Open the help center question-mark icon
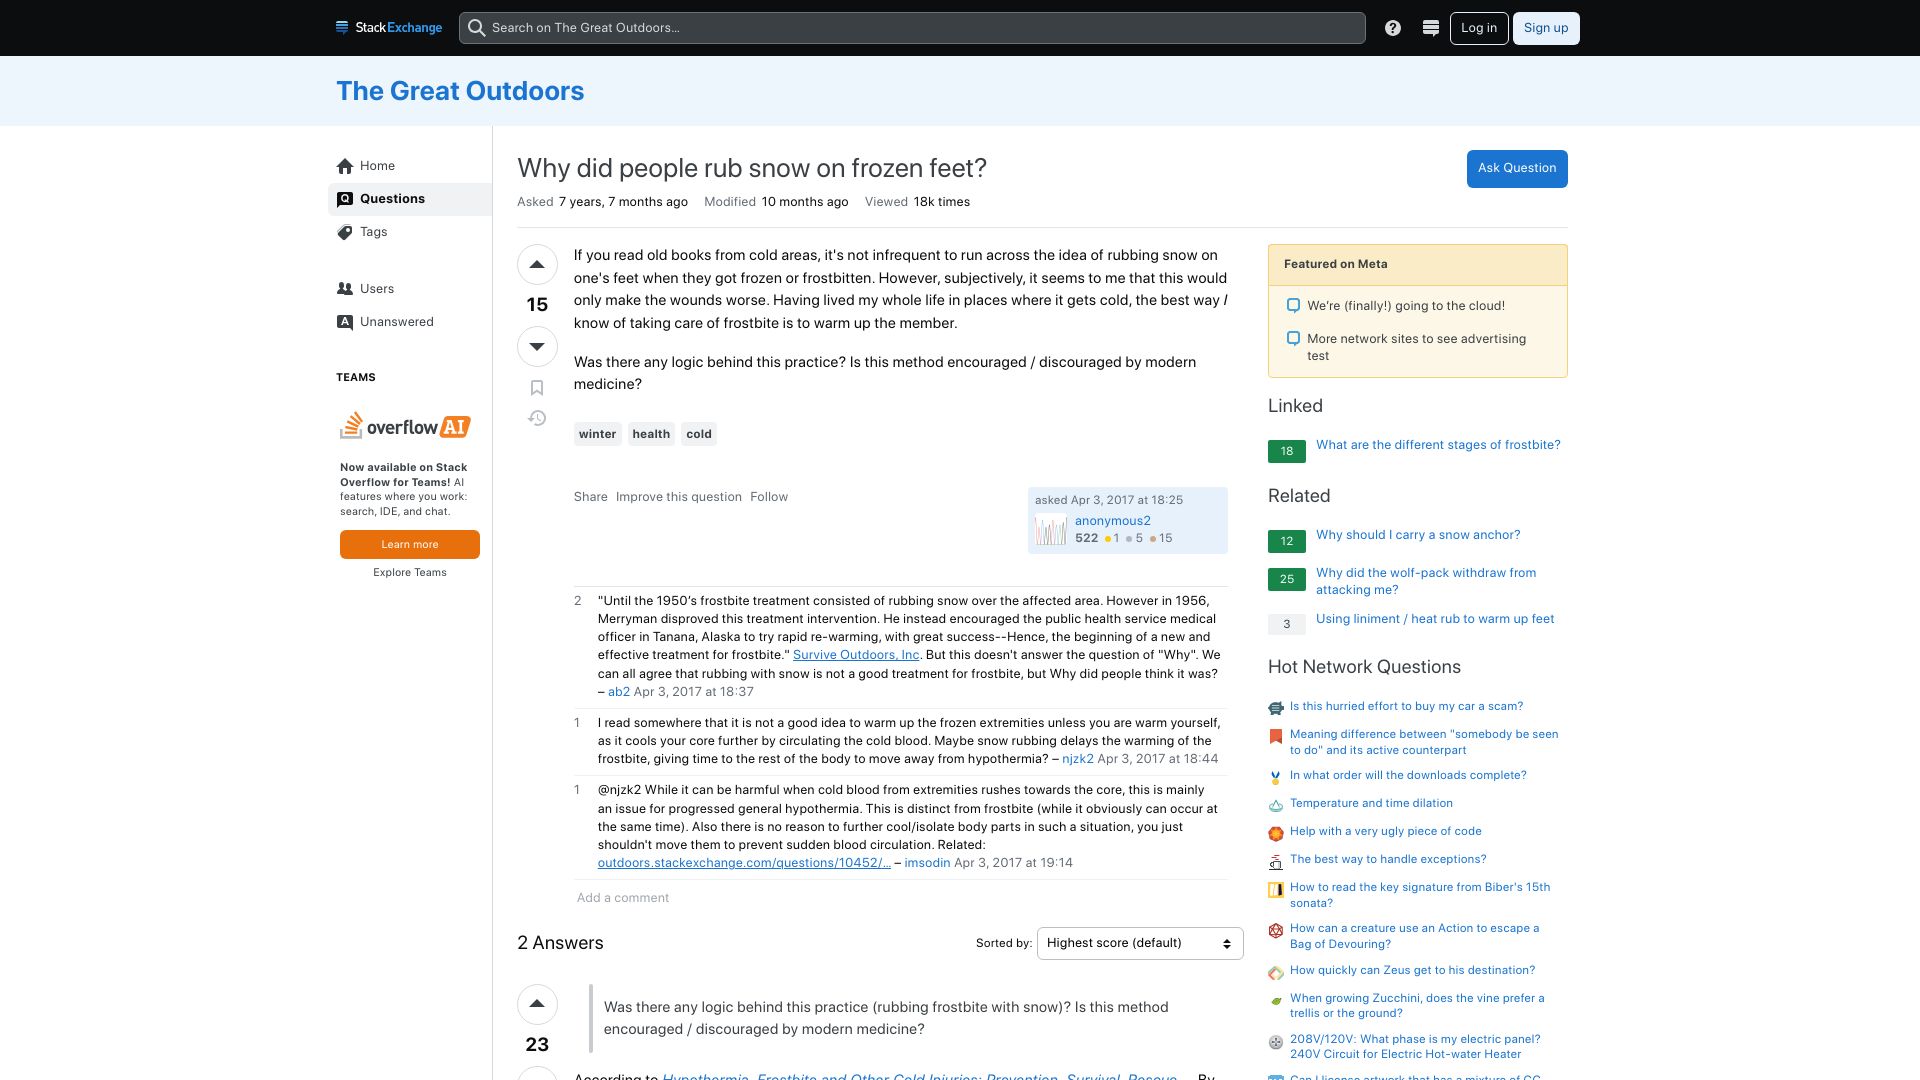Screen dimensions: 1920x1080 (1393, 28)
